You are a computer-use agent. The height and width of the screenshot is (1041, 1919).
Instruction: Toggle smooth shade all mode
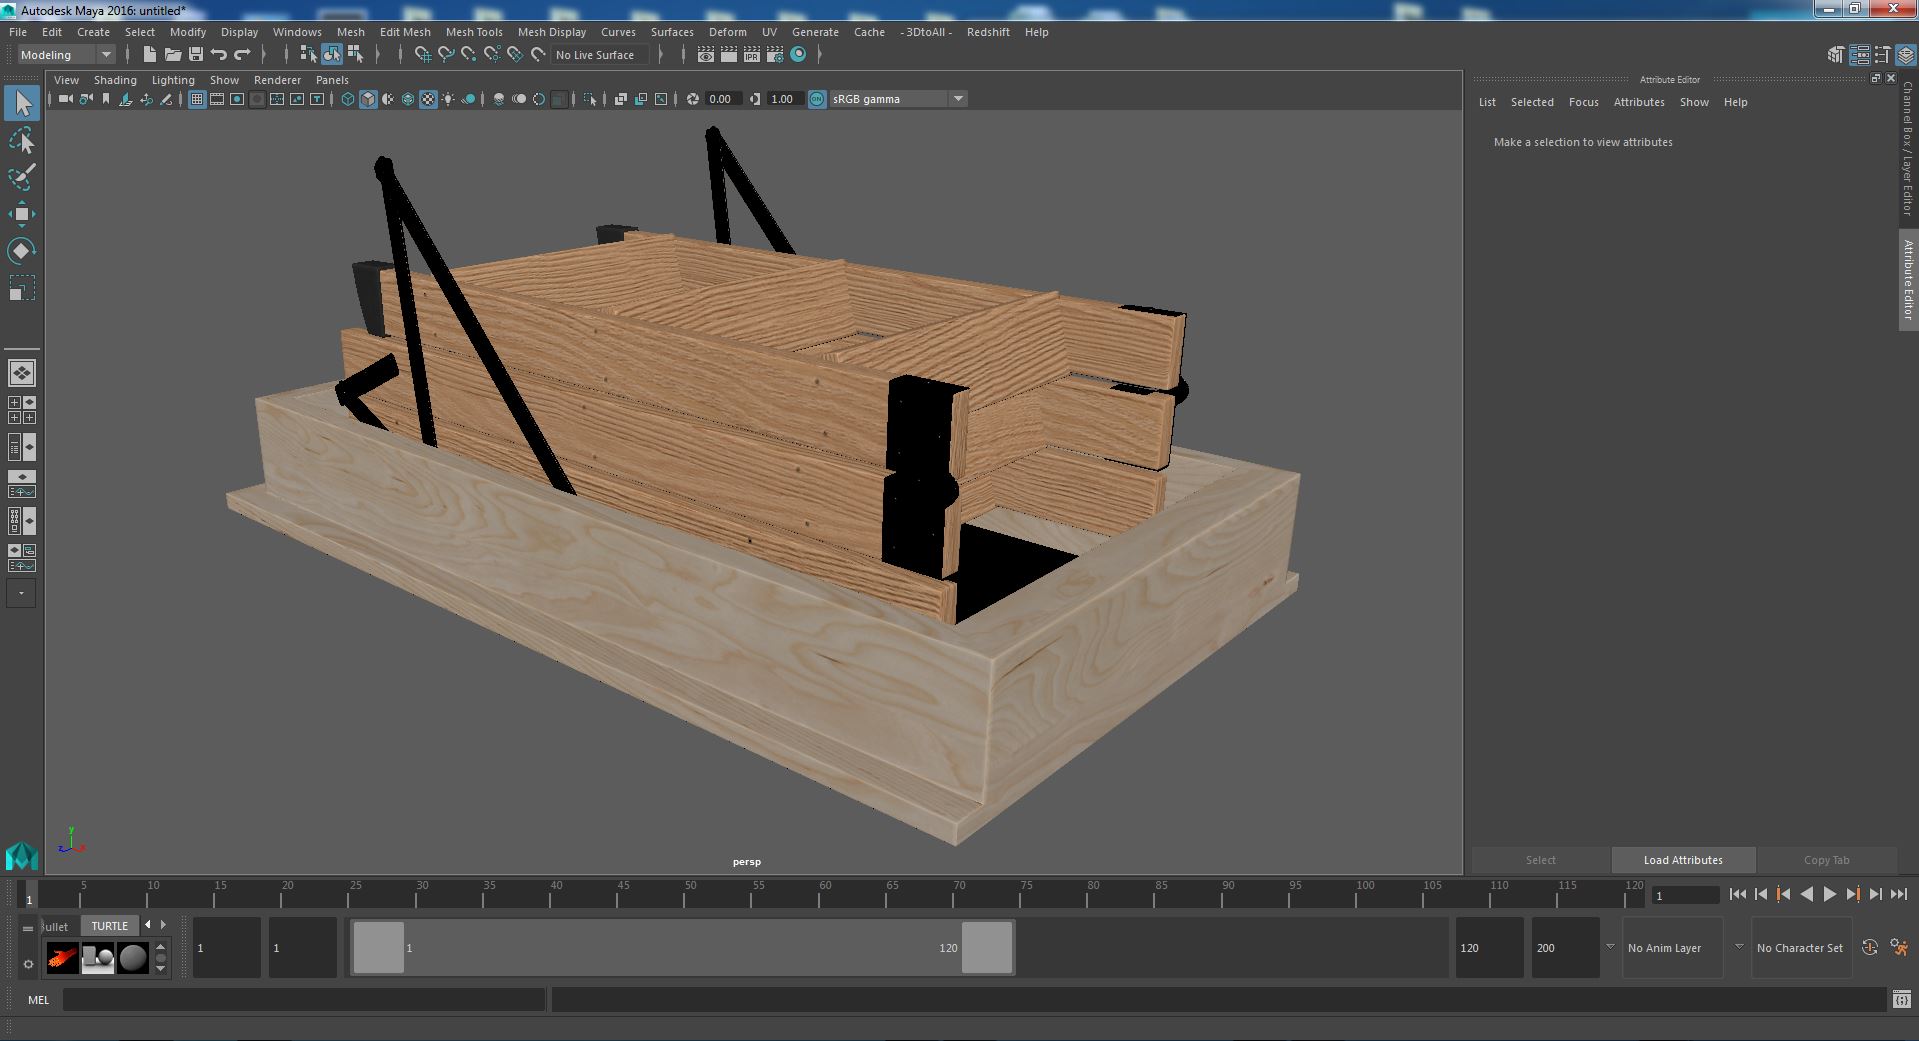tap(368, 99)
